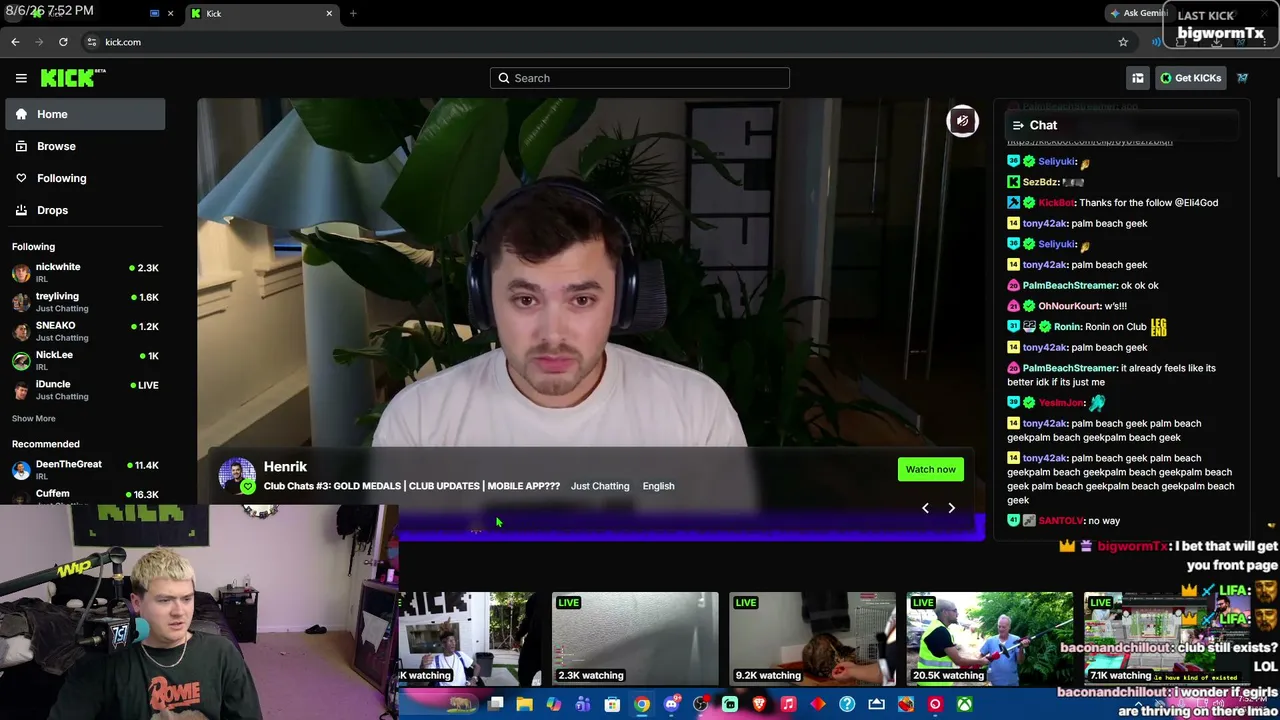Click the Following heart icon

click(21, 178)
